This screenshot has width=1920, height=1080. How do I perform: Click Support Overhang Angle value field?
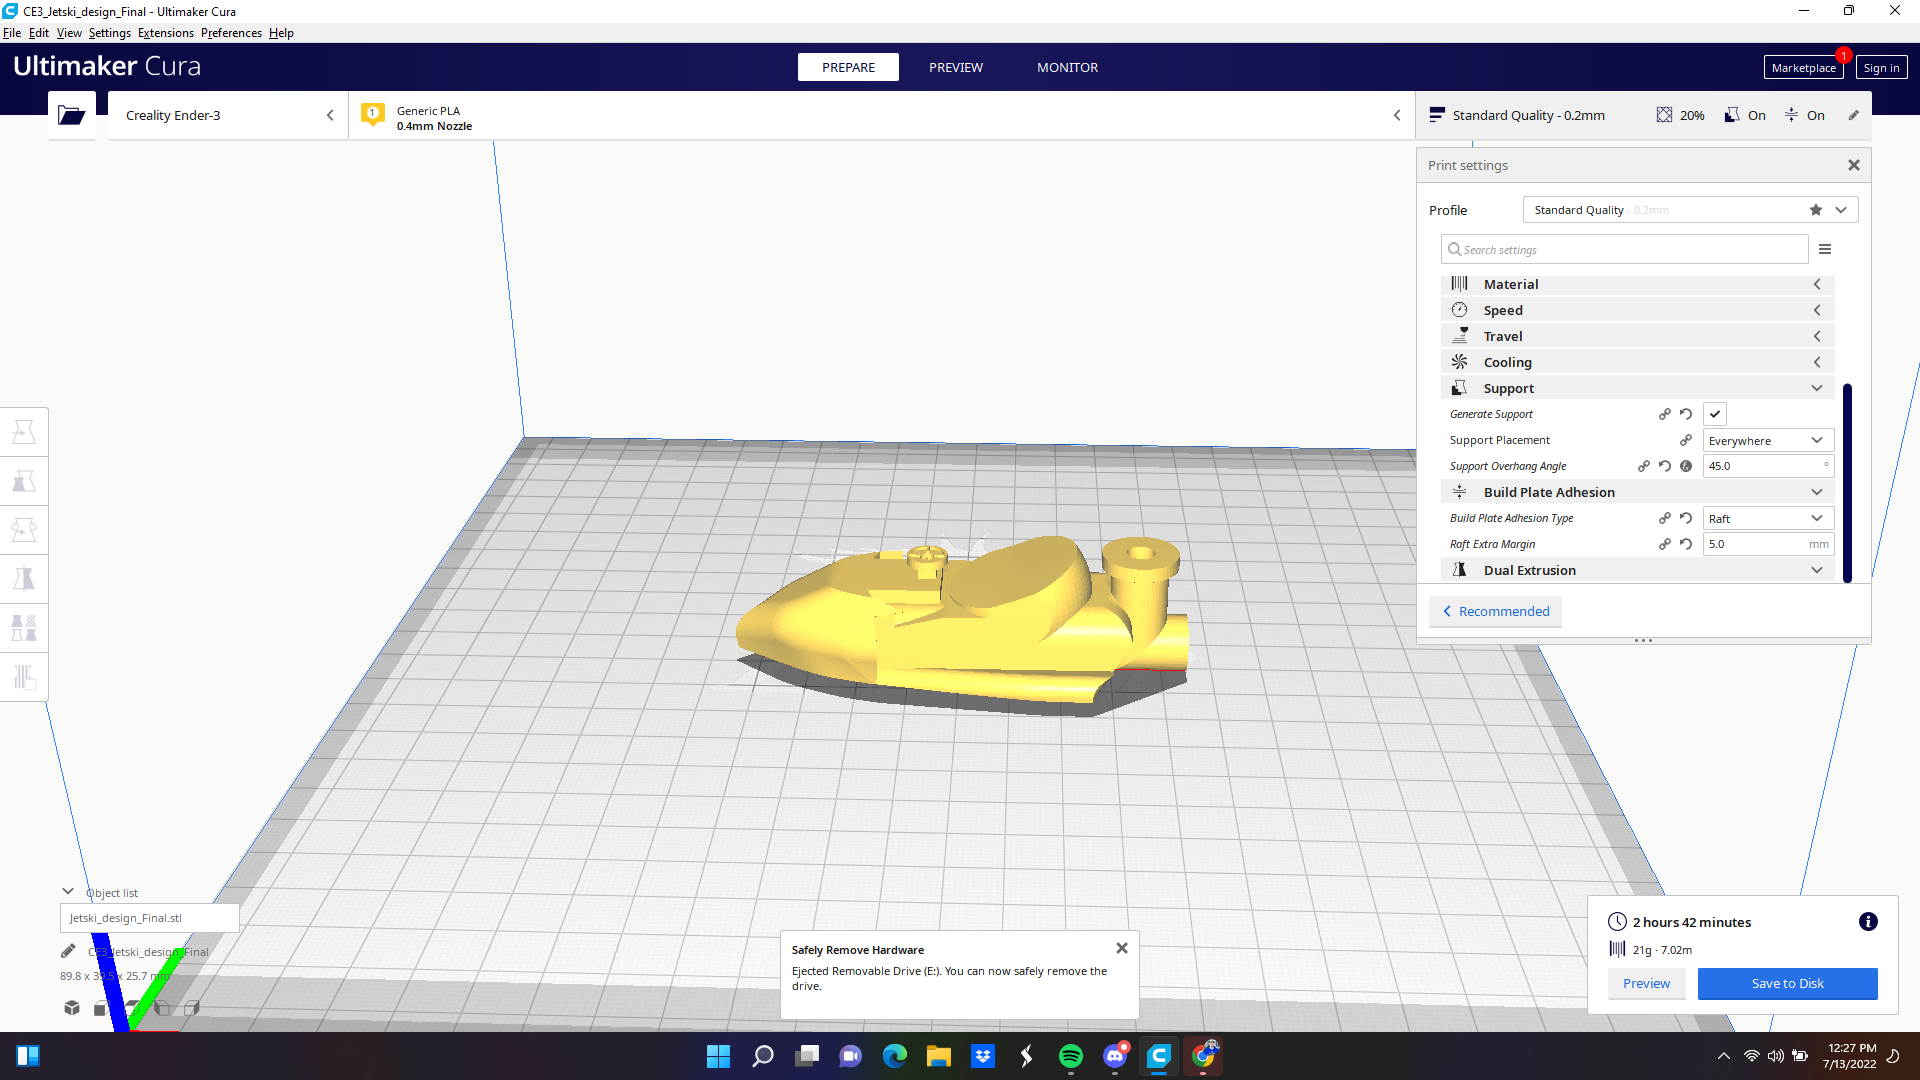1768,466
